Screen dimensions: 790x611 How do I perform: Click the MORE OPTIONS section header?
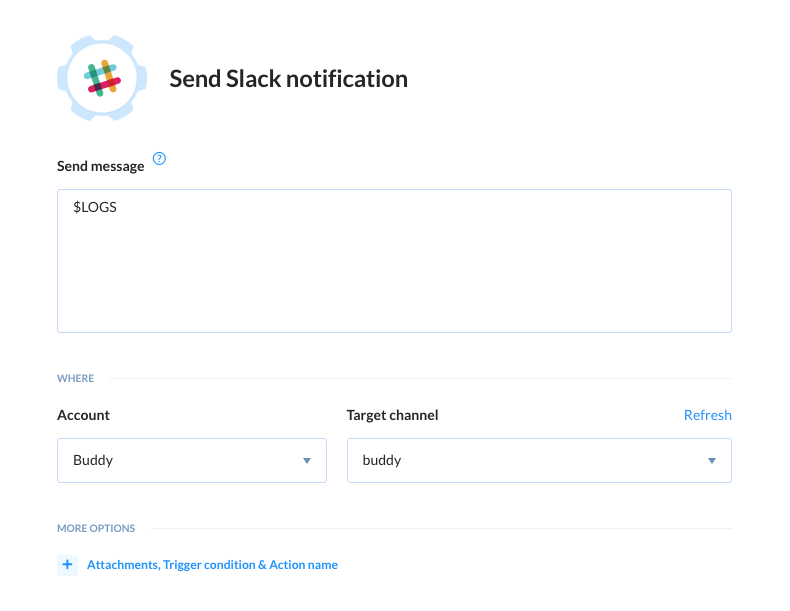tap(96, 528)
